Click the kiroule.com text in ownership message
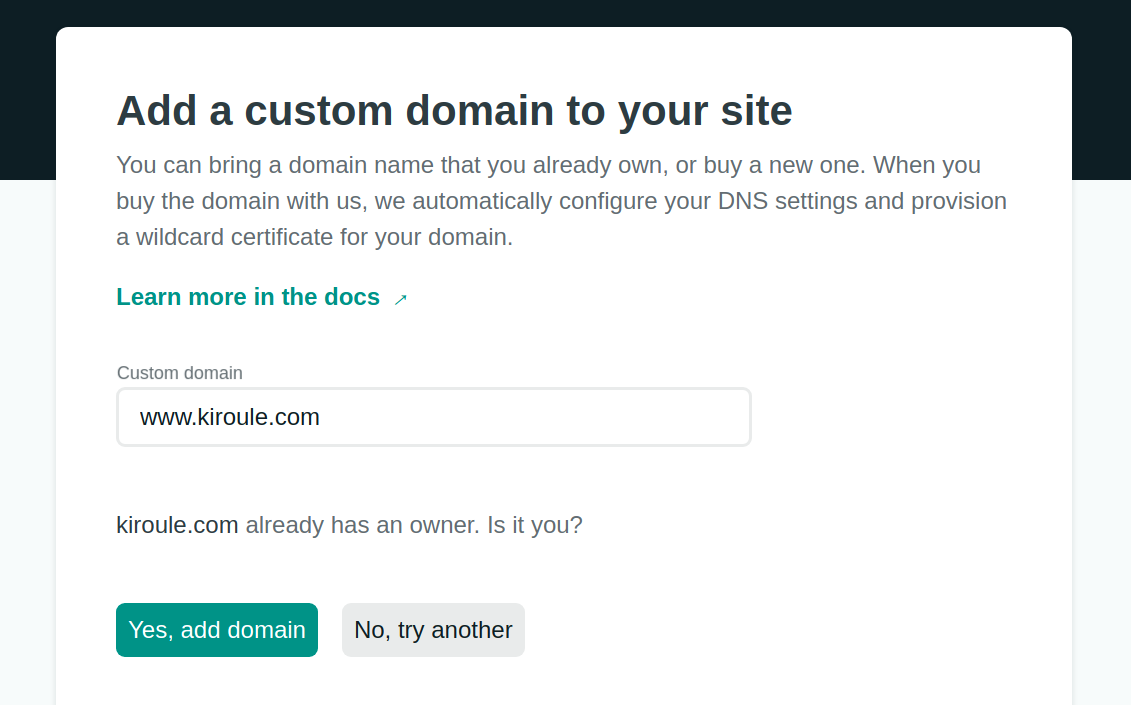Viewport: 1131px width, 705px height. click(x=177, y=525)
